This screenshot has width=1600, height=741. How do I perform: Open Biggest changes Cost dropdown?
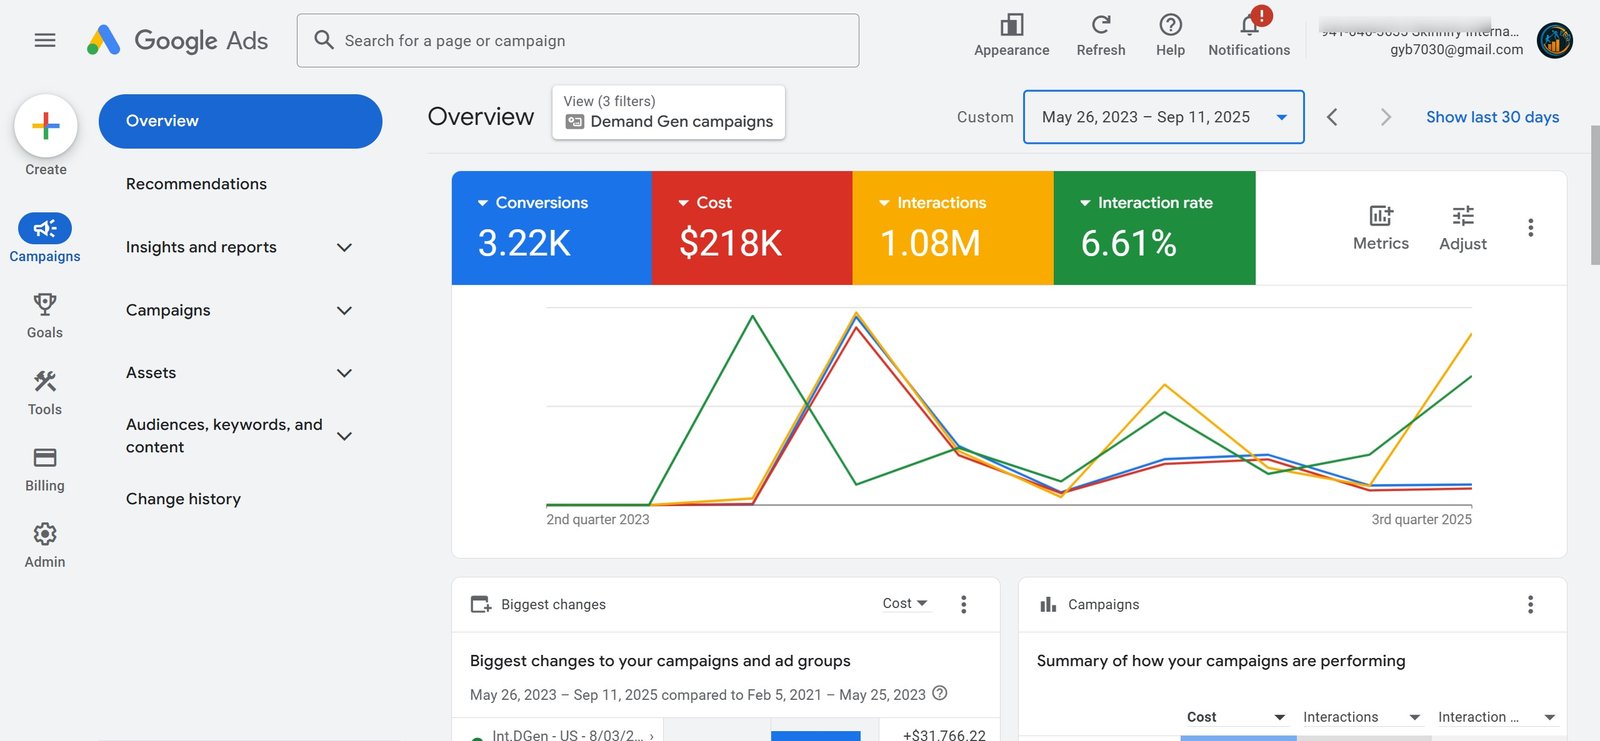[905, 603]
